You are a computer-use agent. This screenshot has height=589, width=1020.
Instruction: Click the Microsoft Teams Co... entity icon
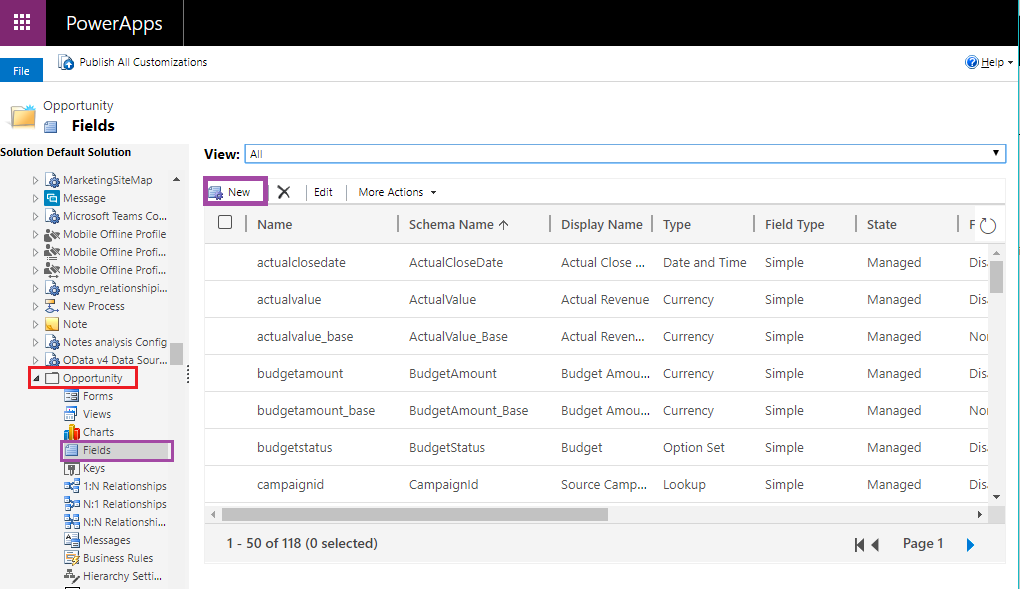[x=53, y=216]
